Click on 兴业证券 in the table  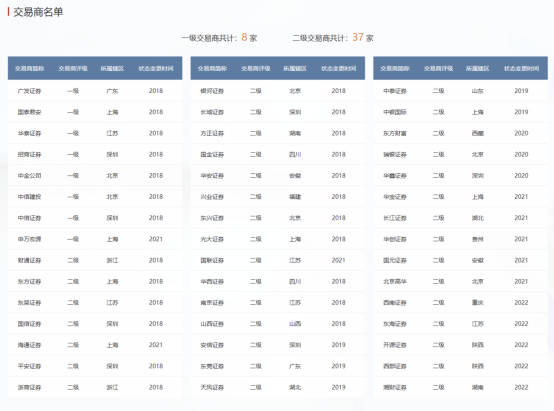tap(212, 197)
